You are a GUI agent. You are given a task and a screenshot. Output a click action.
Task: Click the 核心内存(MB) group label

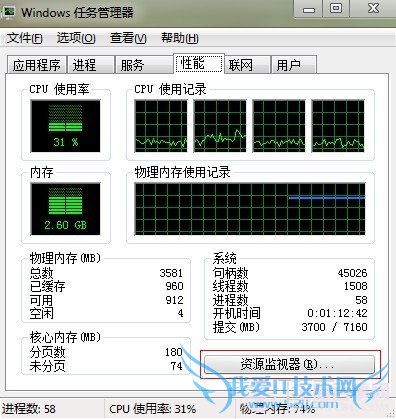click(x=65, y=337)
